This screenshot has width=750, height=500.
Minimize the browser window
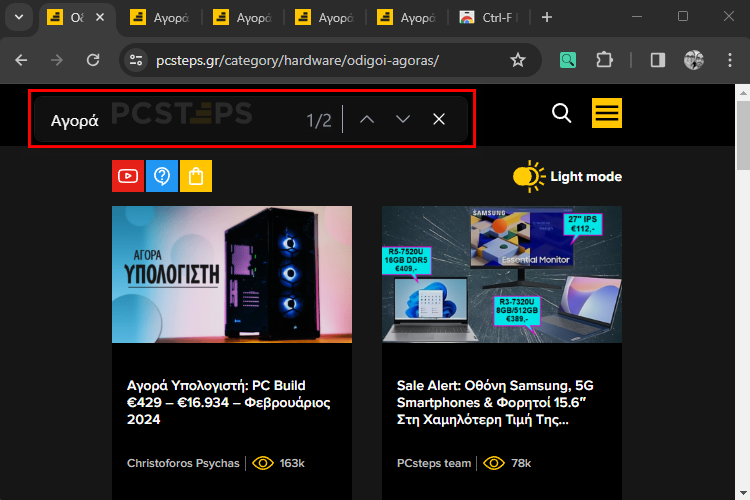tap(637, 17)
